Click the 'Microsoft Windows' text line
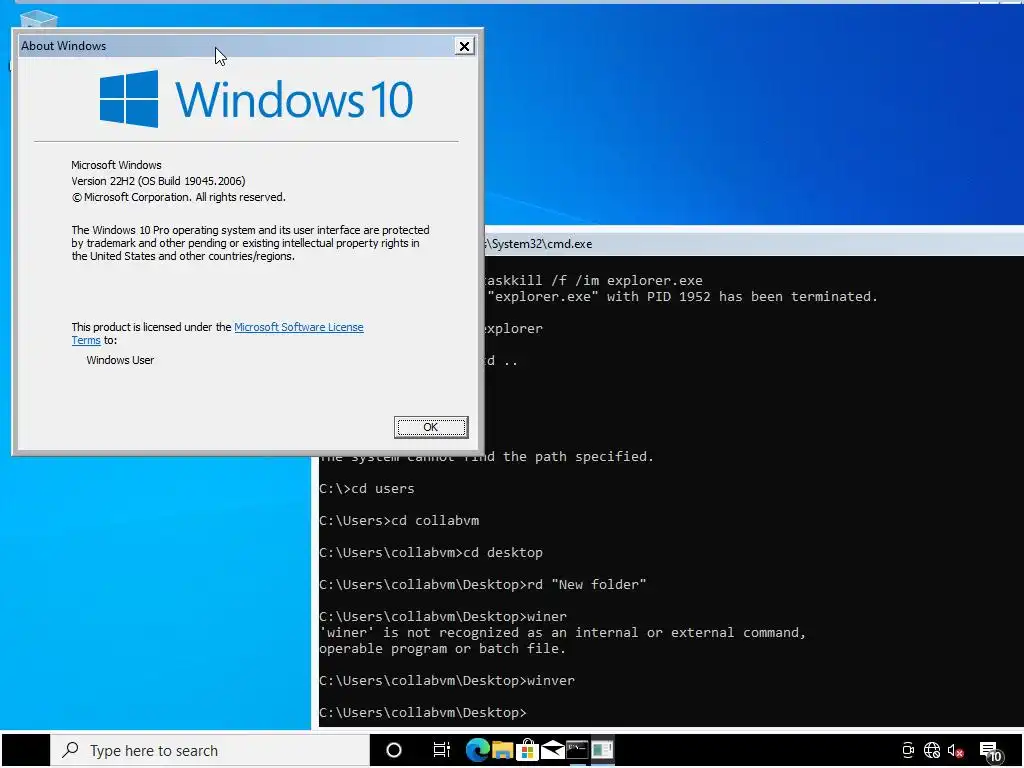Image resolution: width=1024 pixels, height=768 pixels. pyautogui.click(x=116, y=165)
